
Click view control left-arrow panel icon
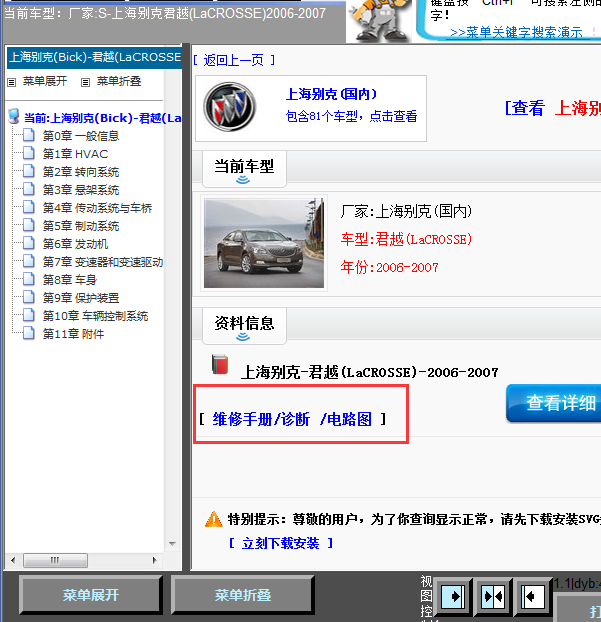click(532, 596)
